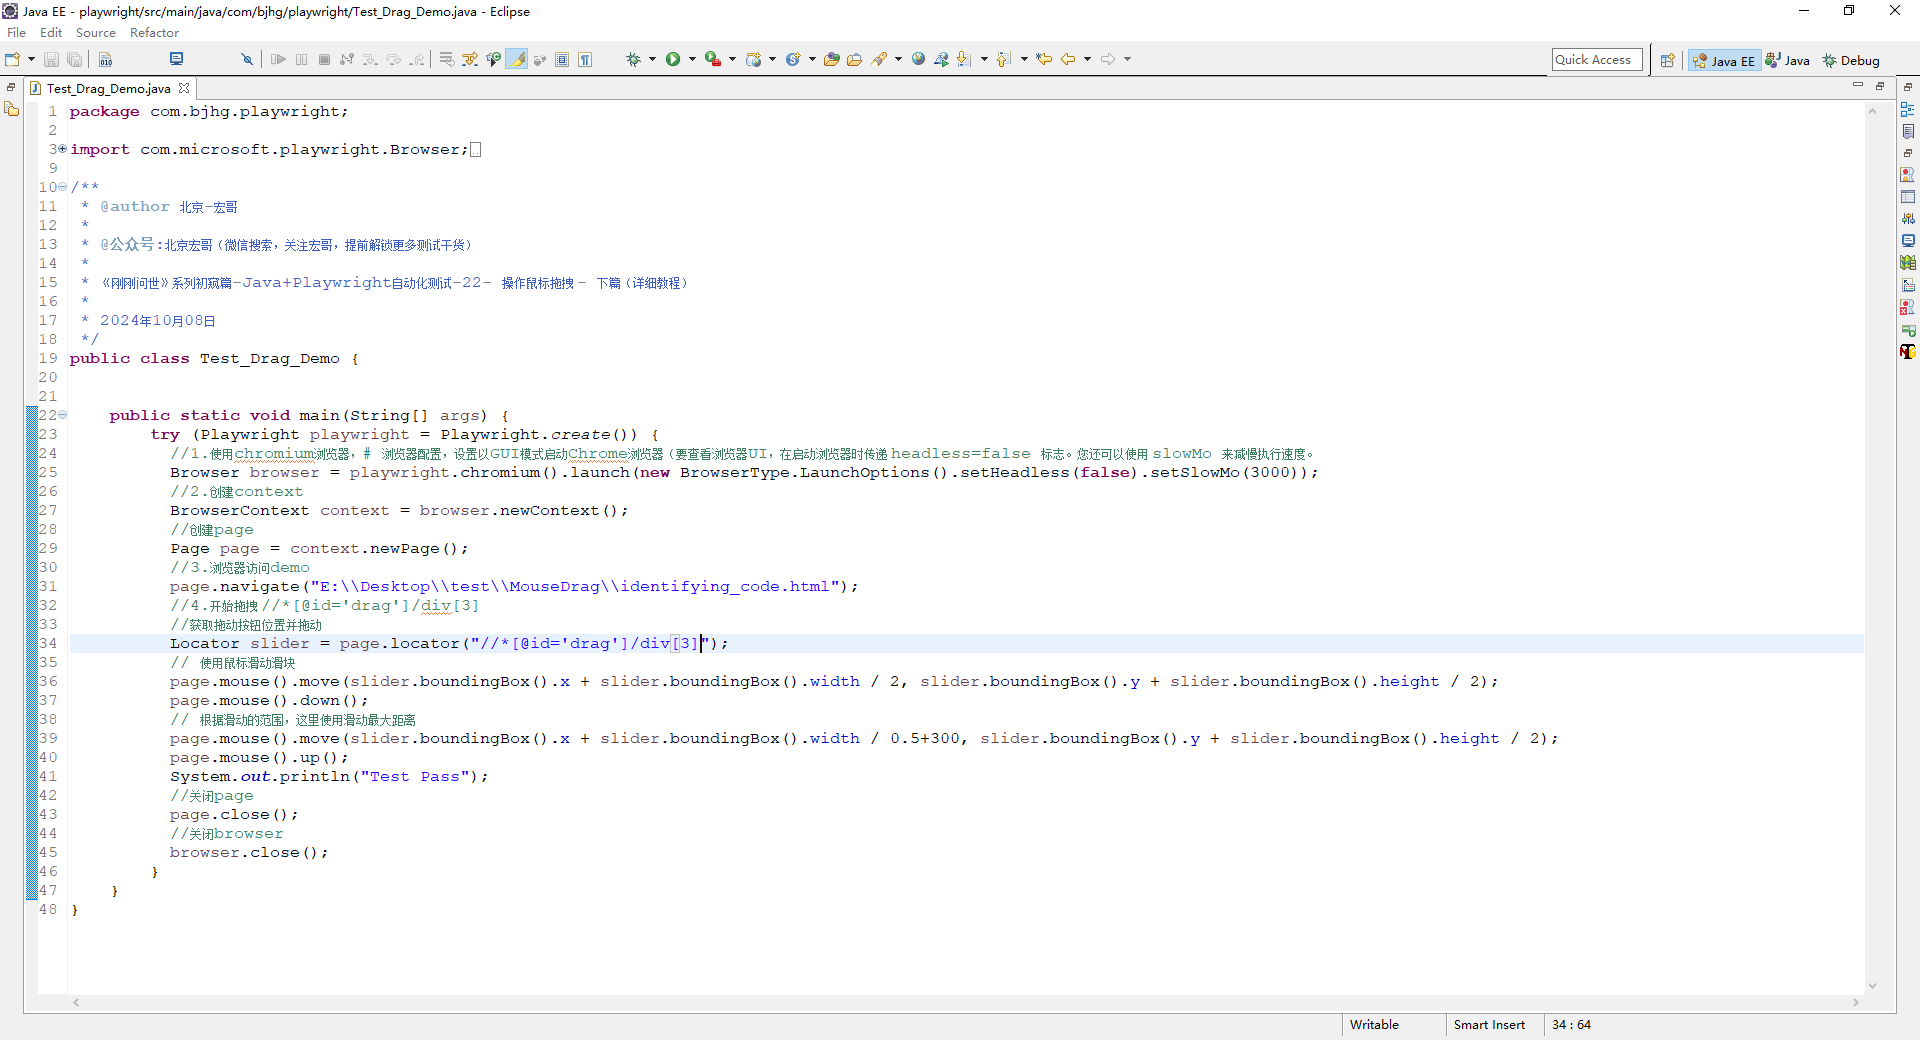This screenshot has width=1920, height=1040.
Task: Expand the folded import statements
Action: (62, 149)
